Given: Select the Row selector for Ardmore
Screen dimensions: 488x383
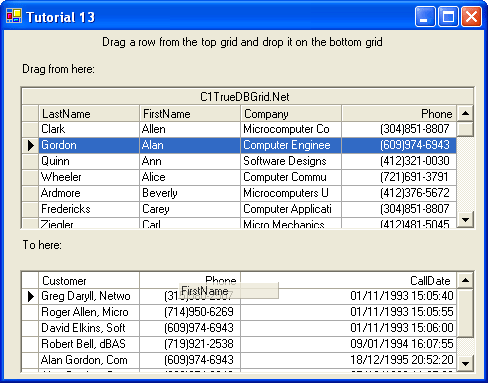Looking at the screenshot, I should pos(31,193).
